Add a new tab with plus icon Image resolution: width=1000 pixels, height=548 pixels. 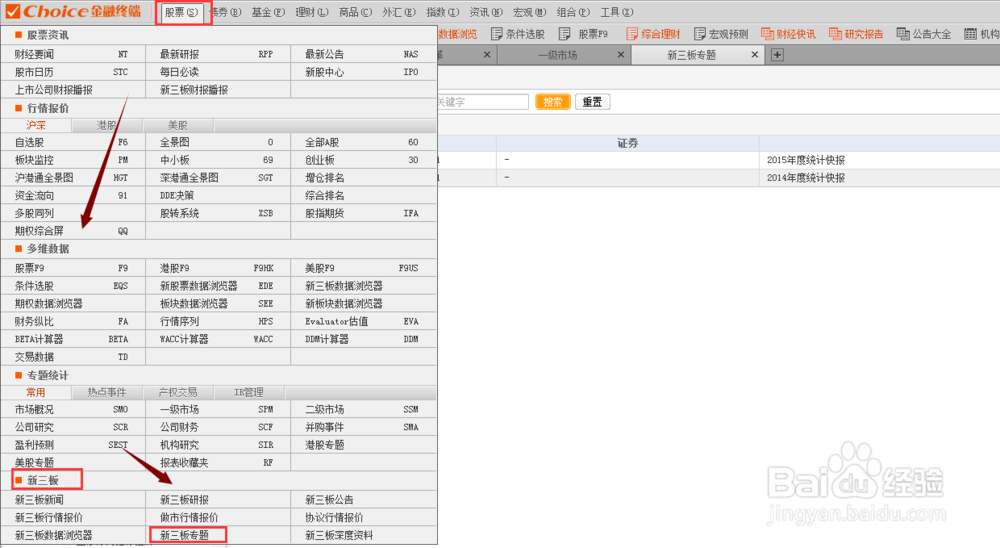777,55
